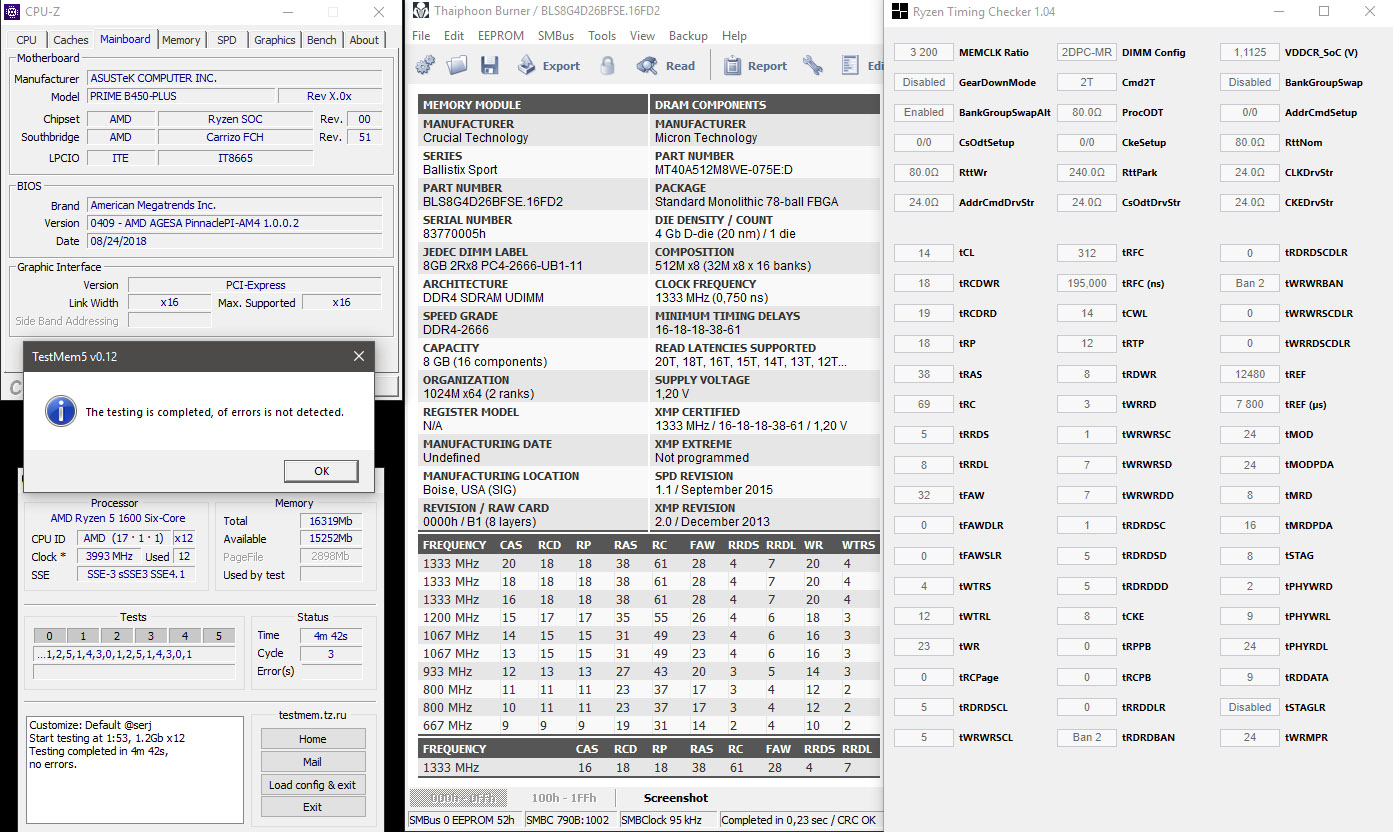Click the CPU-Z title bar application icon
This screenshot has height=832, width=1393.
10,12
